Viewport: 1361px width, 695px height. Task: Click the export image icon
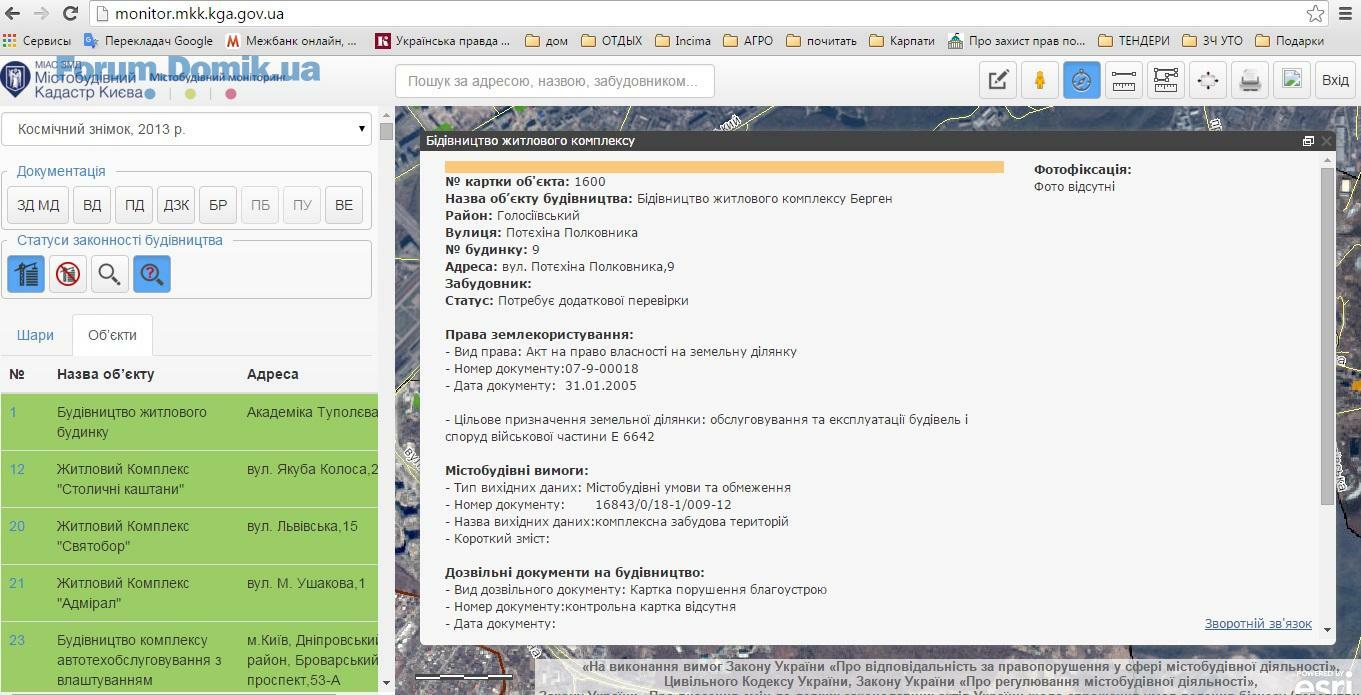click(x=1292, y=80)
